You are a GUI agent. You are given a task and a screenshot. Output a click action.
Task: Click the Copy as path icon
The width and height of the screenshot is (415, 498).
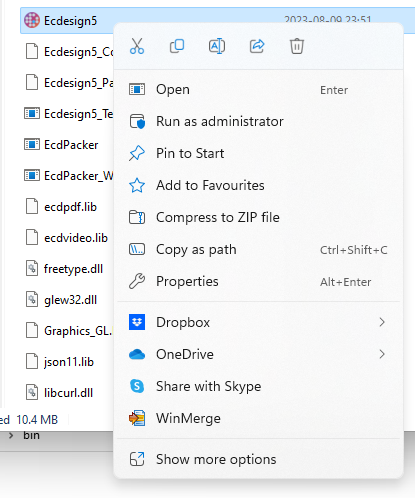(x=137, y=249)
